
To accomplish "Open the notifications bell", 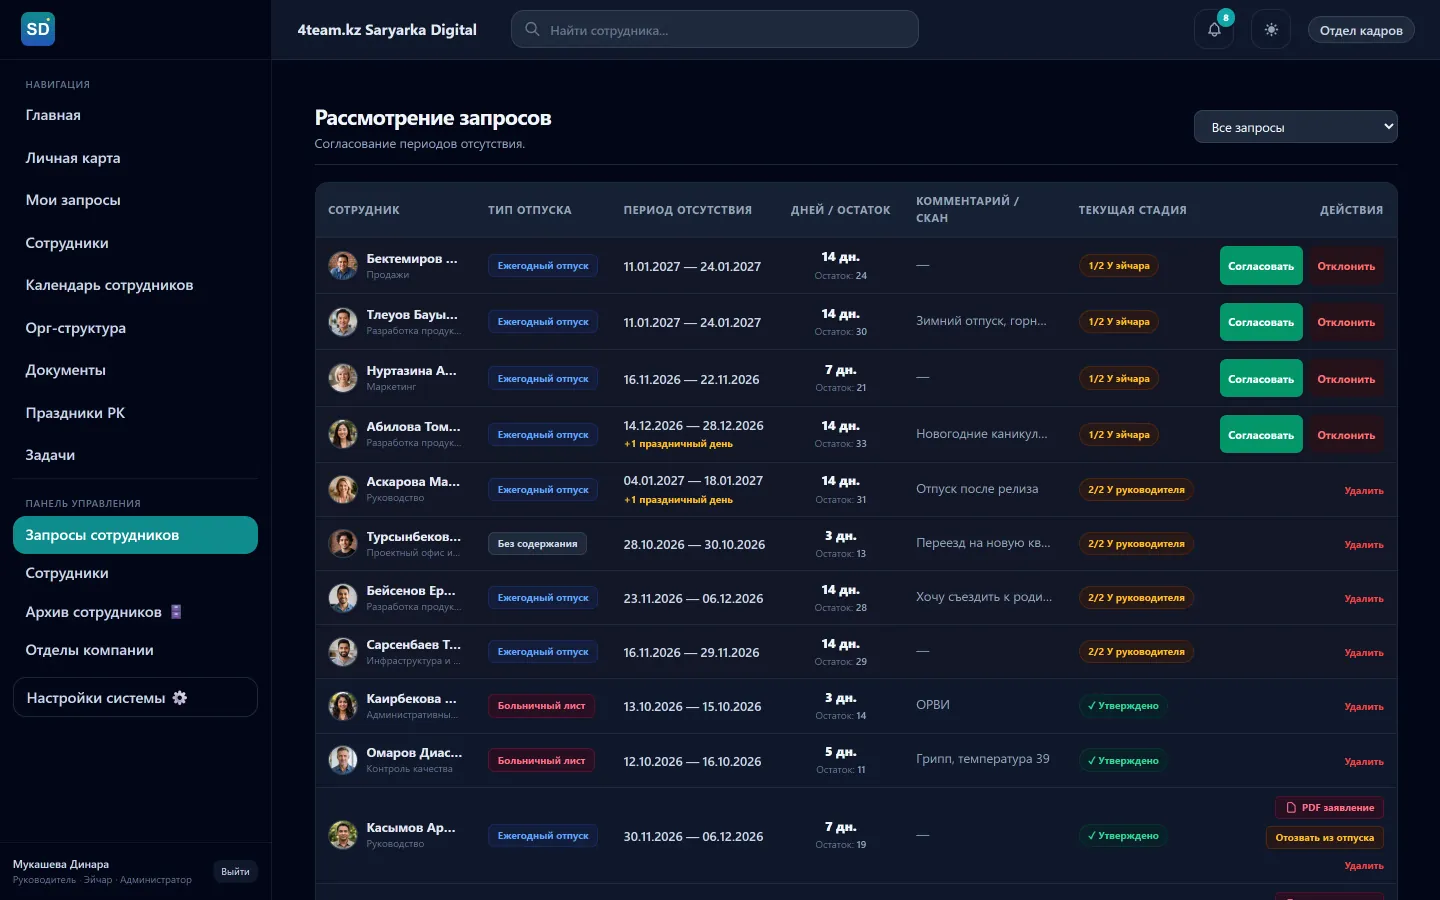I will pyautogui.click(x=1214, y=30).
